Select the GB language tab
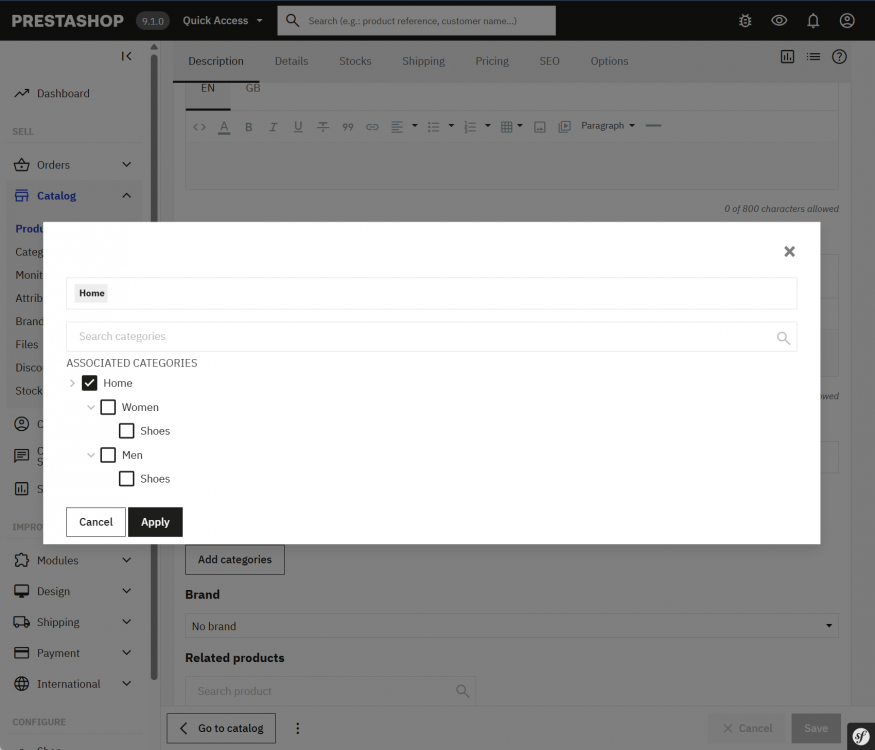The height and width of the screenshot is (750, 875). point(253,88)
